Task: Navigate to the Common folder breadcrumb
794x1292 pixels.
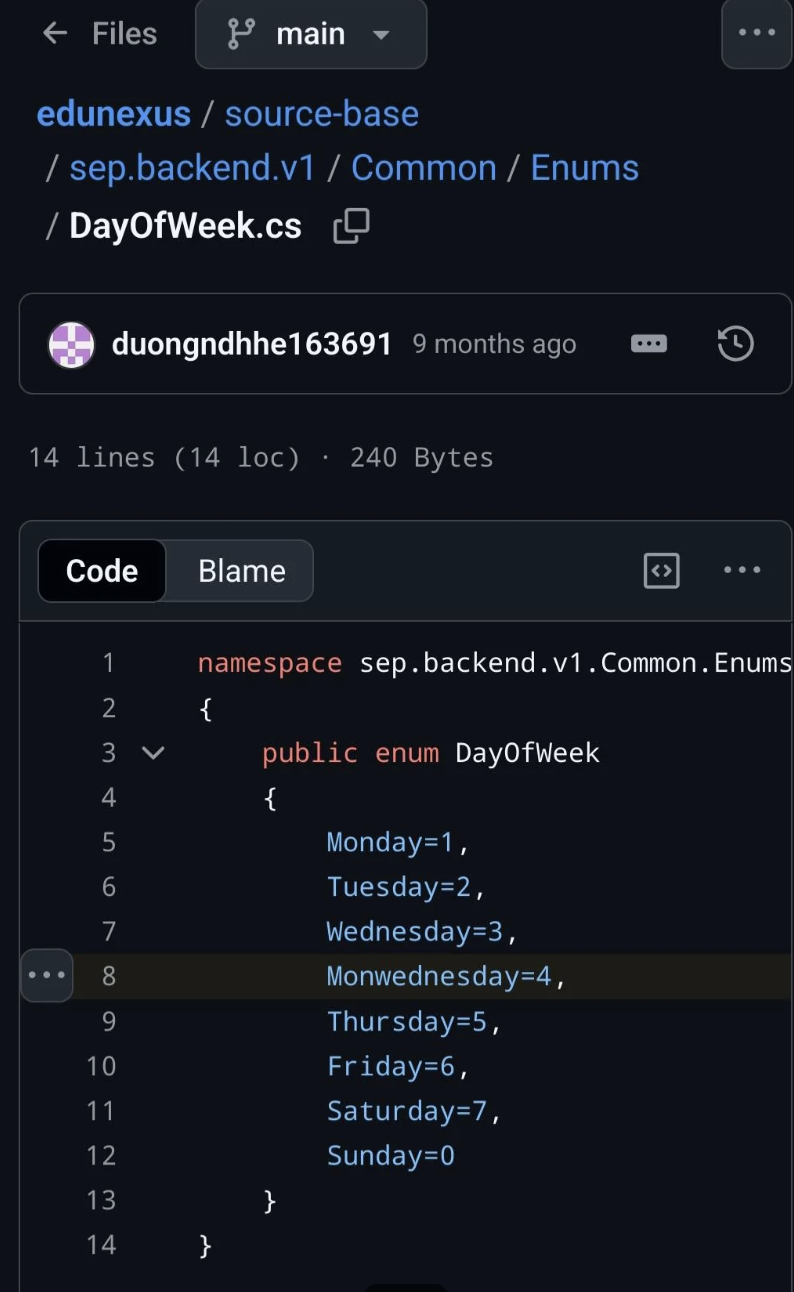Action: (x=424, y=168)
